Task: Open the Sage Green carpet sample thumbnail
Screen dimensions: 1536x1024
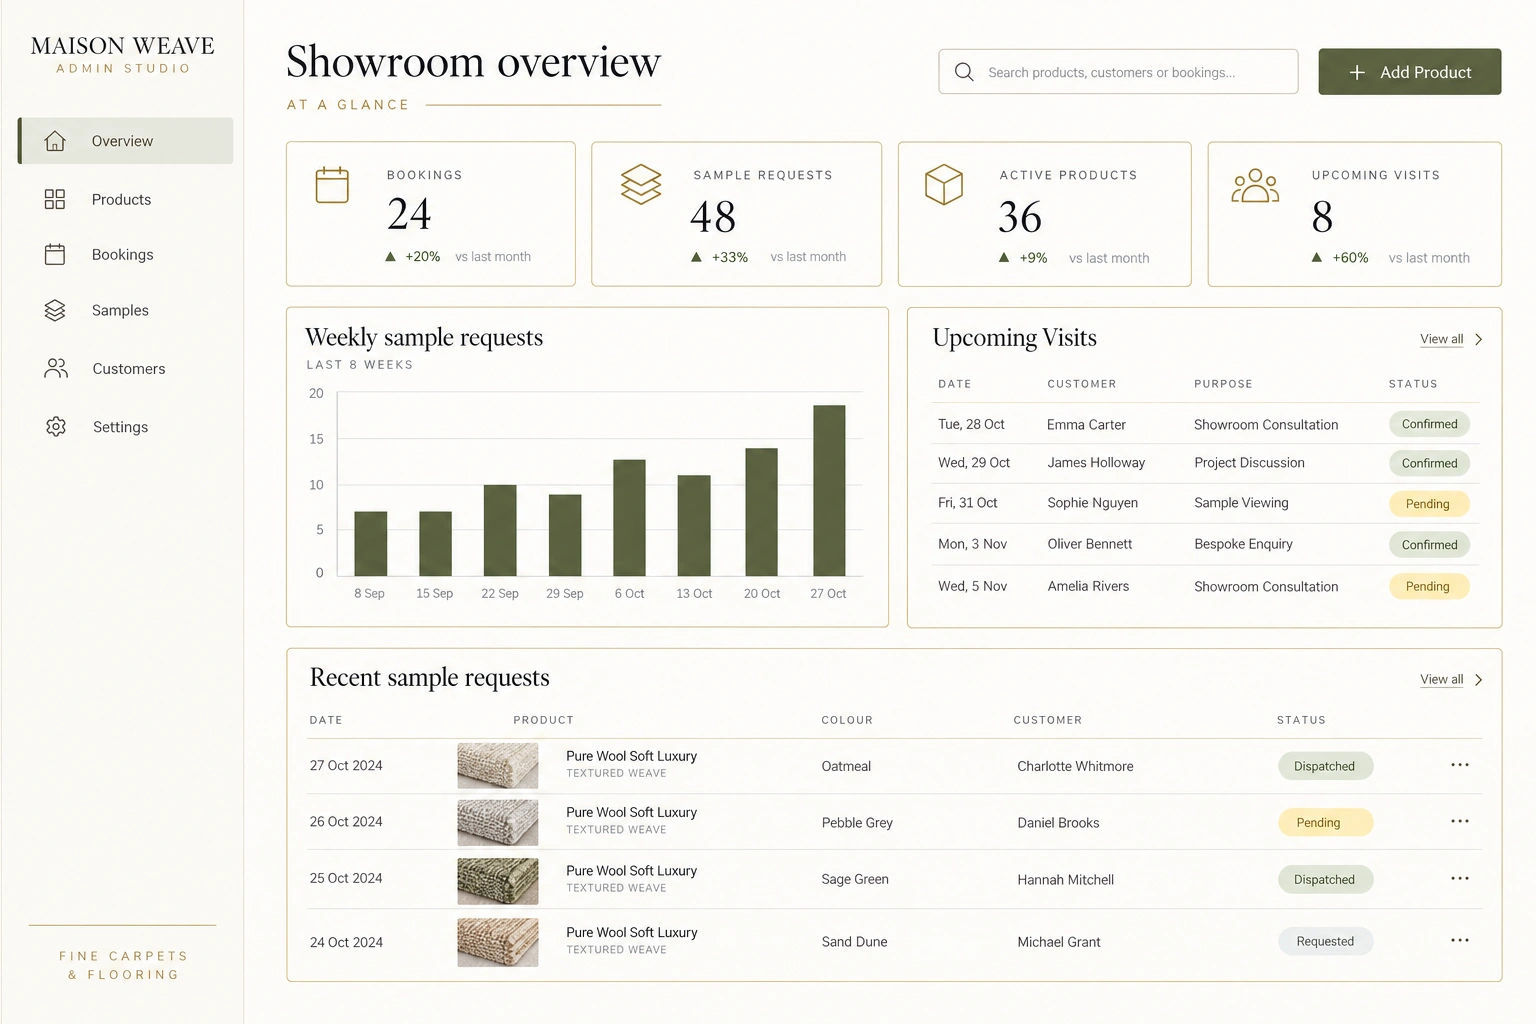Action: click(498, 880)
